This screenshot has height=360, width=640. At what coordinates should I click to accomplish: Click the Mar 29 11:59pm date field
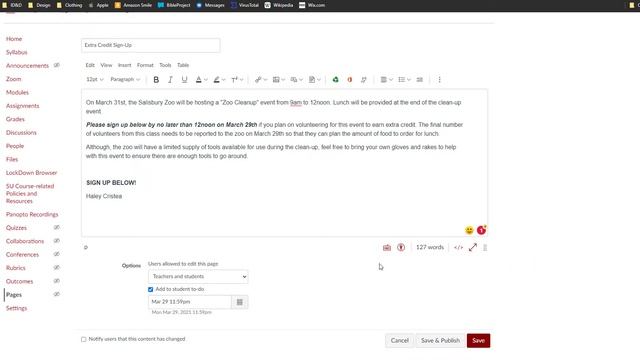[190, 302]
